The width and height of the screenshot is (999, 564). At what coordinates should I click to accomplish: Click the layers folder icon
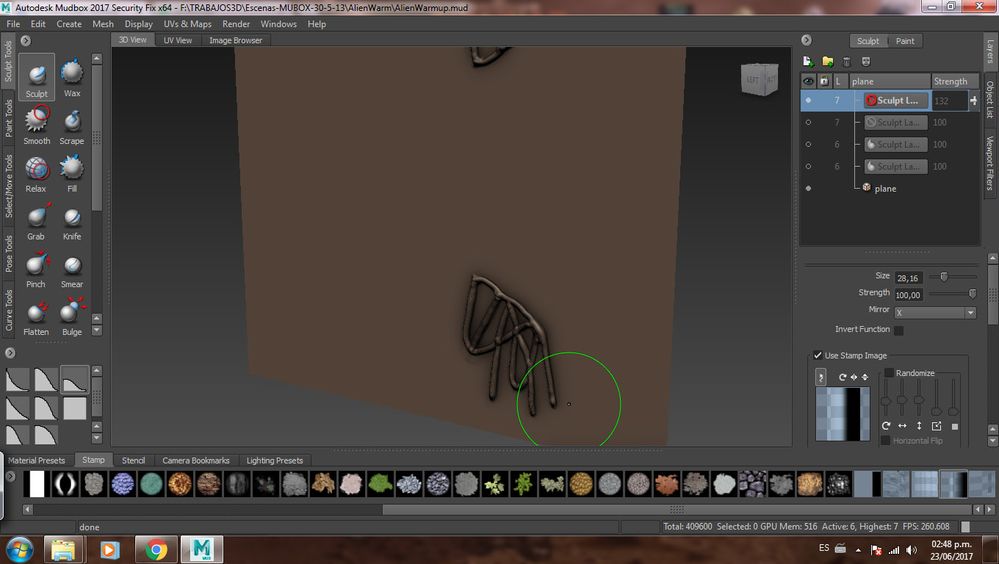click(828, 61)
